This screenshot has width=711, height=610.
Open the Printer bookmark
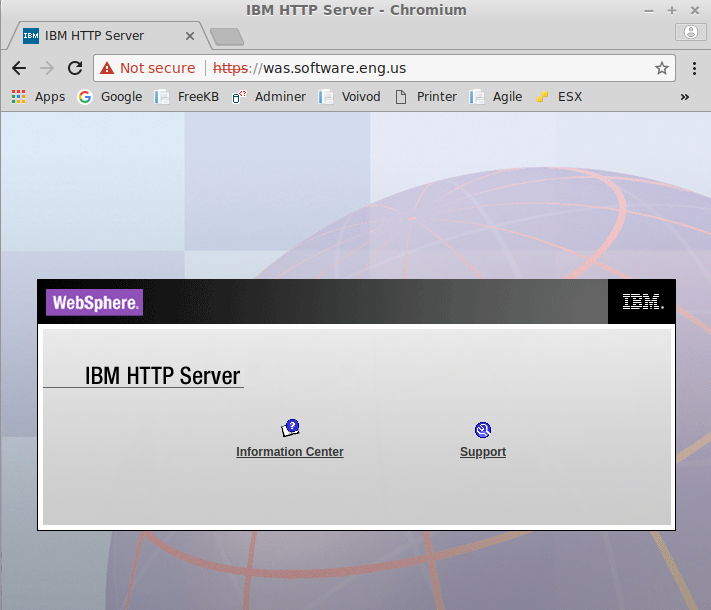point(425,97)
